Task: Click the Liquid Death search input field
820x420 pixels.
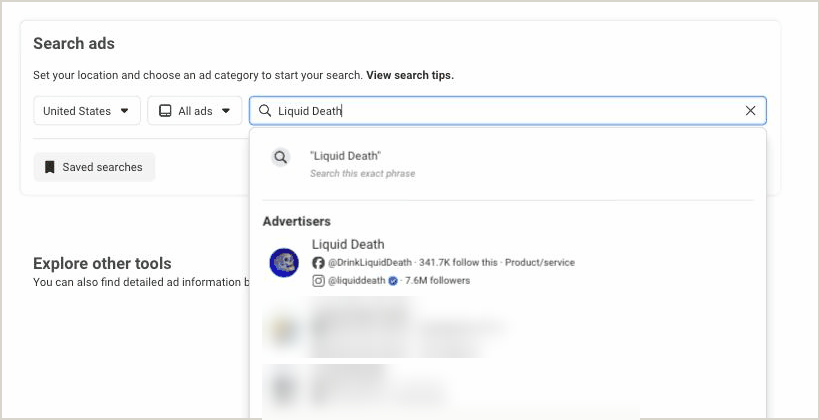Action: coord(508,111)
